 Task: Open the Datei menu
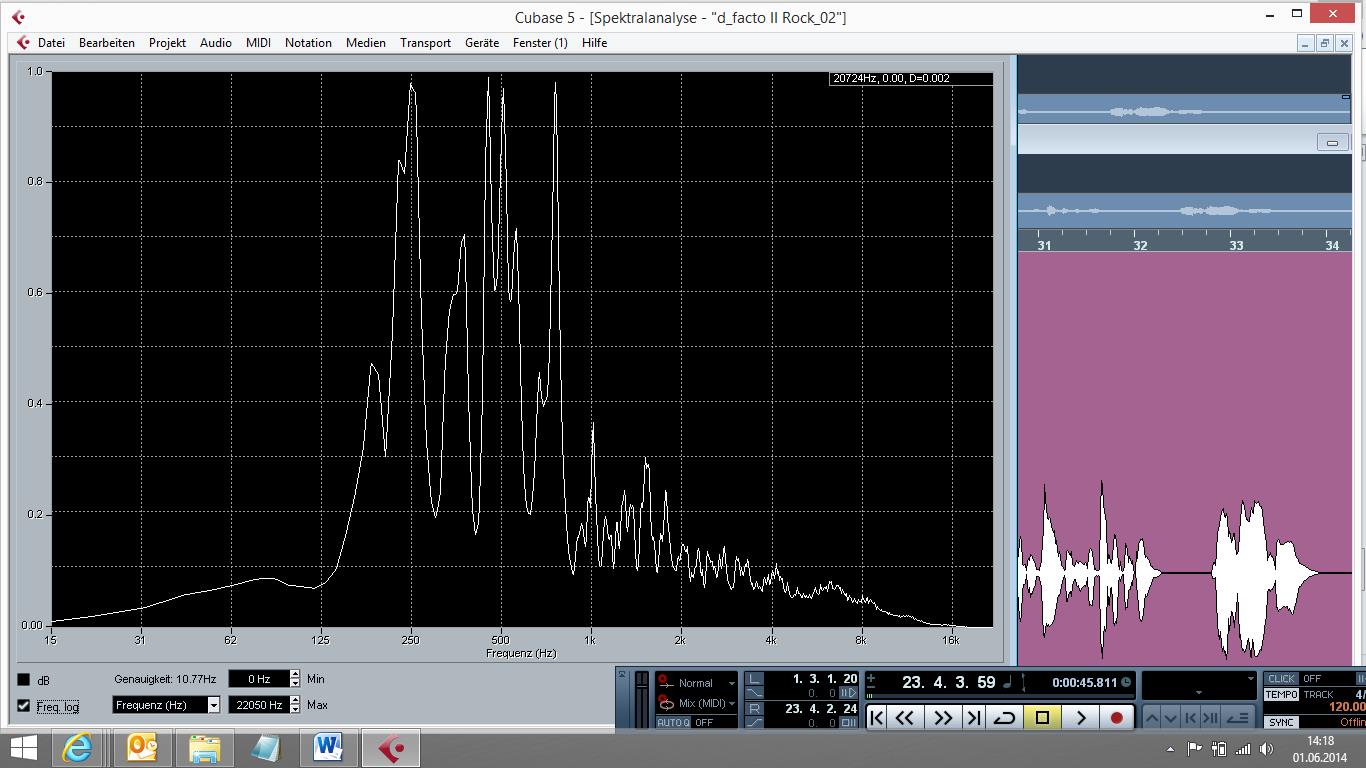tap(51, 43)
